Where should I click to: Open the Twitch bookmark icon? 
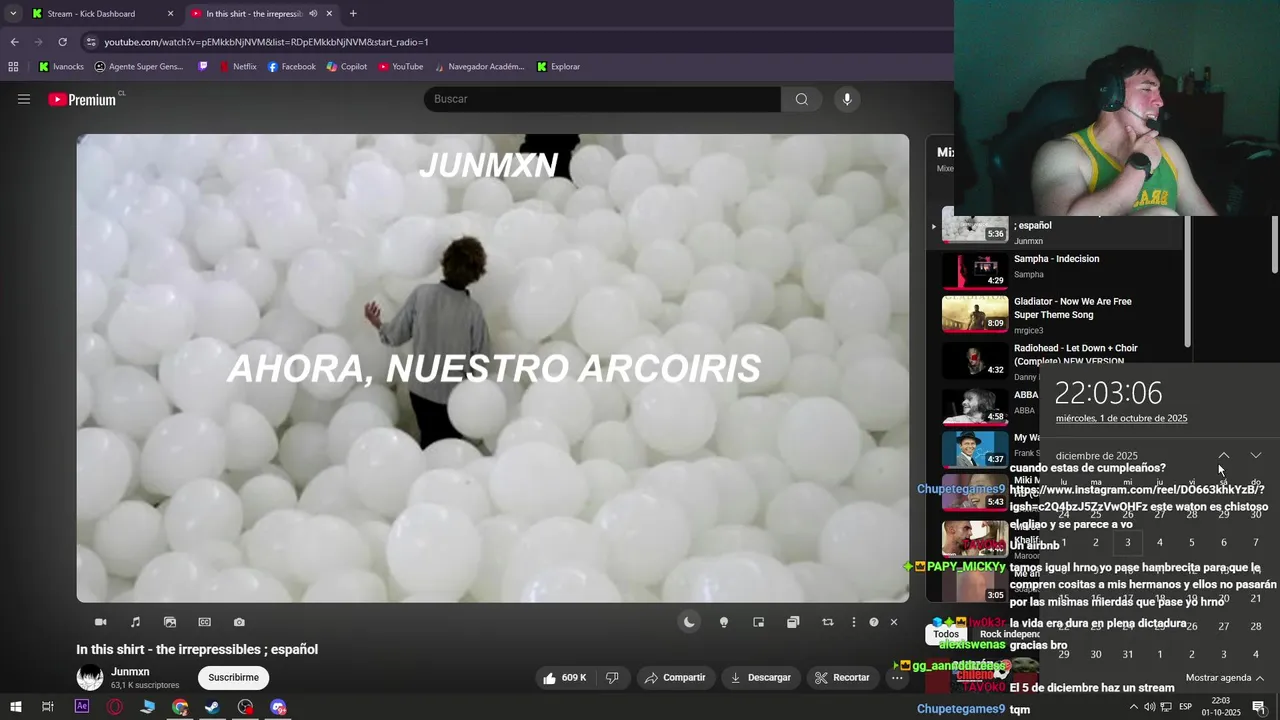coord(204,67)
